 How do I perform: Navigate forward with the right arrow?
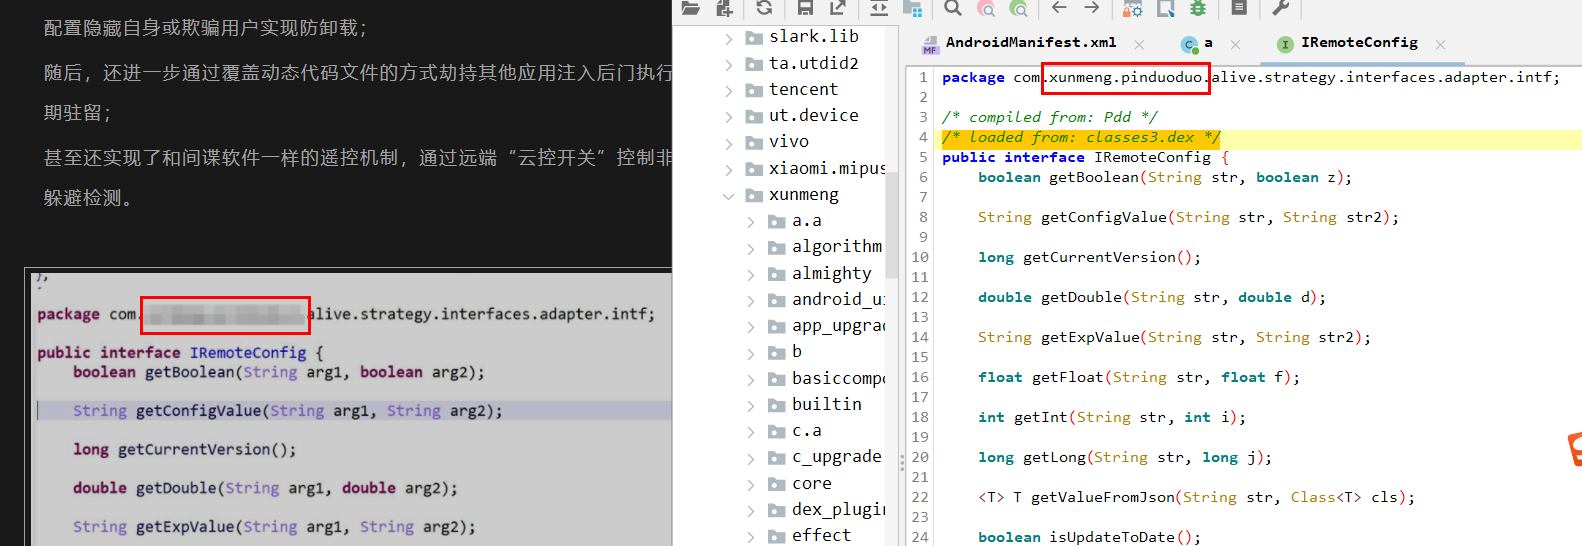pos(1092,8)
